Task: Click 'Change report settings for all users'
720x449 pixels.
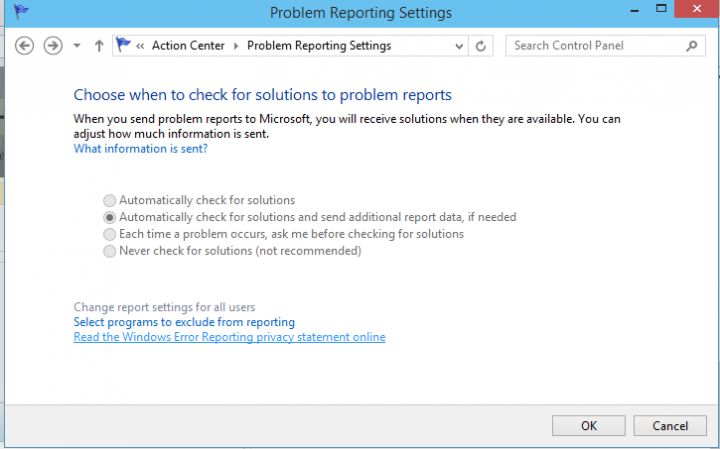Action: pyautogui.click(x=164, y=307)
